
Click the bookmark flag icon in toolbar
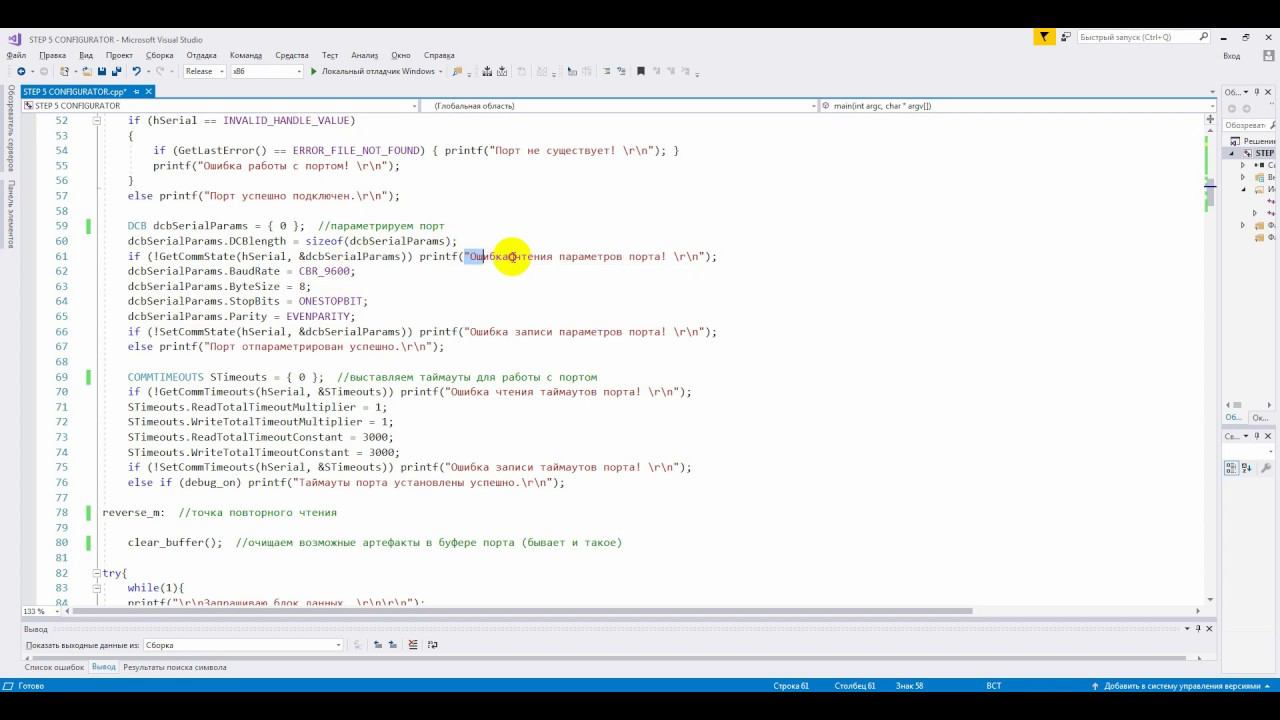pos(641,72)
